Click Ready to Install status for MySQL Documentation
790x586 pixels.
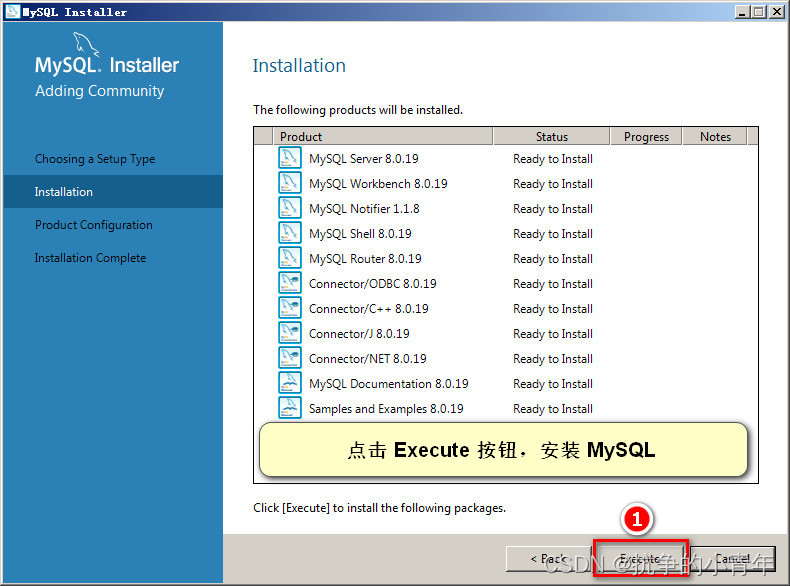pos(553,384)
